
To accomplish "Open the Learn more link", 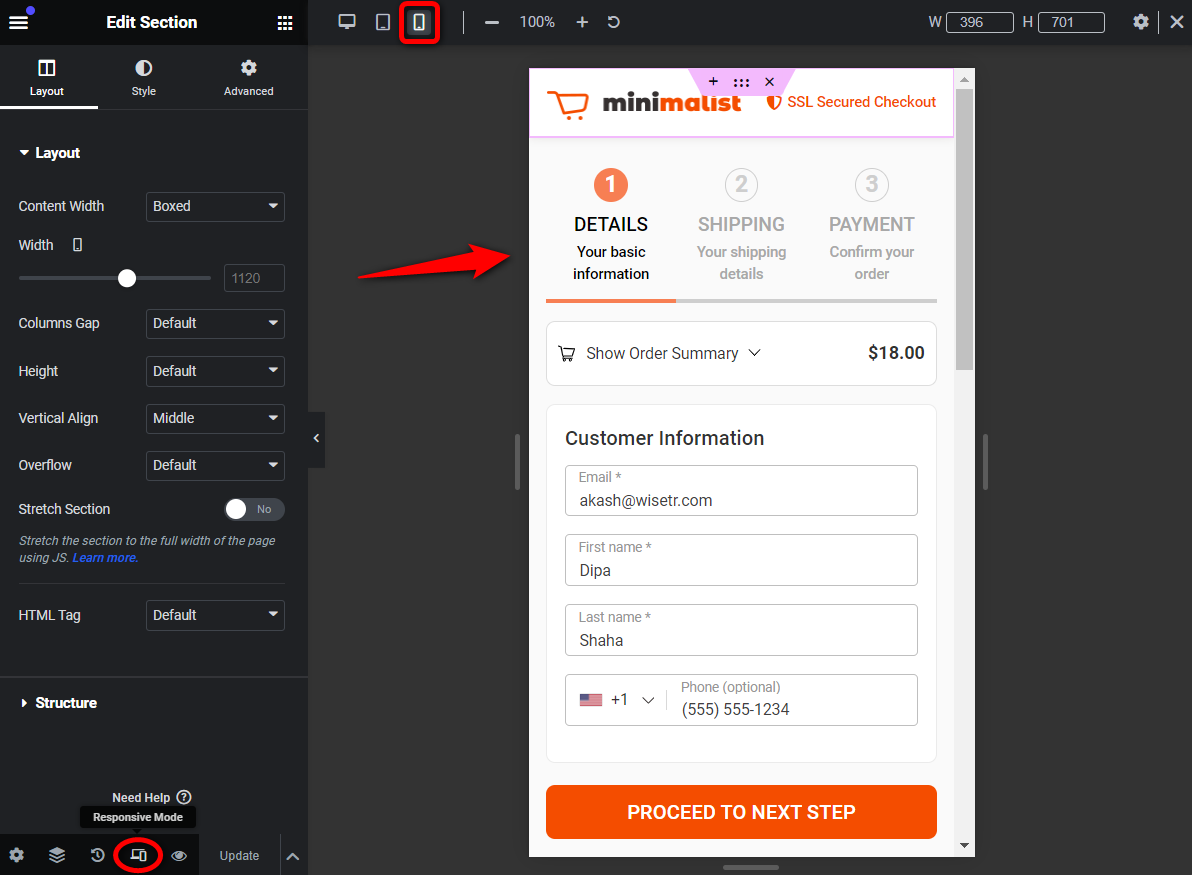I will click(x=105, y=557).
